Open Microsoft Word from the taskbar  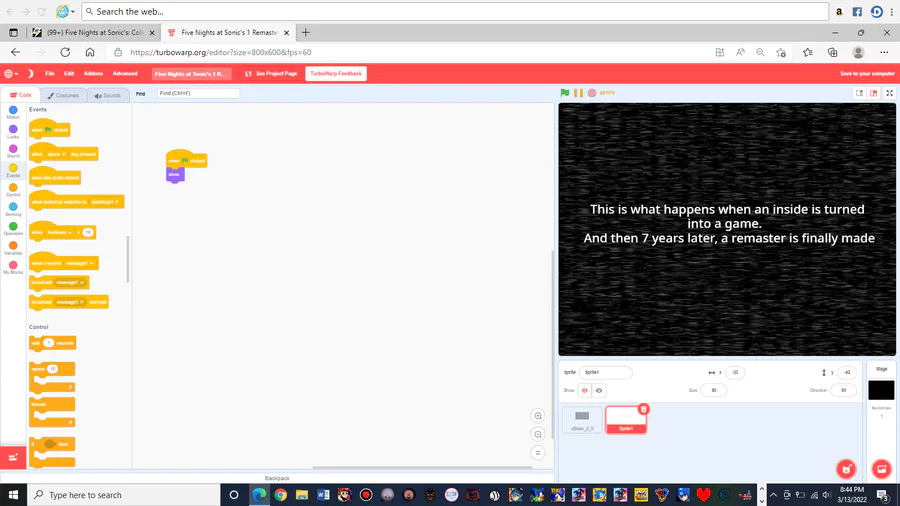point(323,495)
